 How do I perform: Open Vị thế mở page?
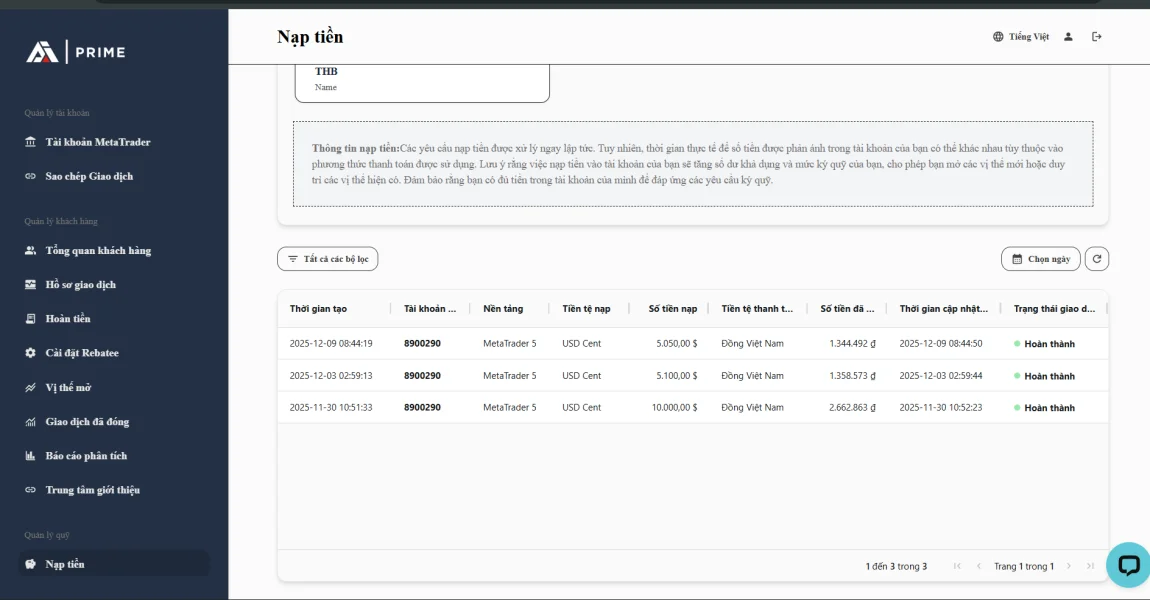[x=68, y=387]
